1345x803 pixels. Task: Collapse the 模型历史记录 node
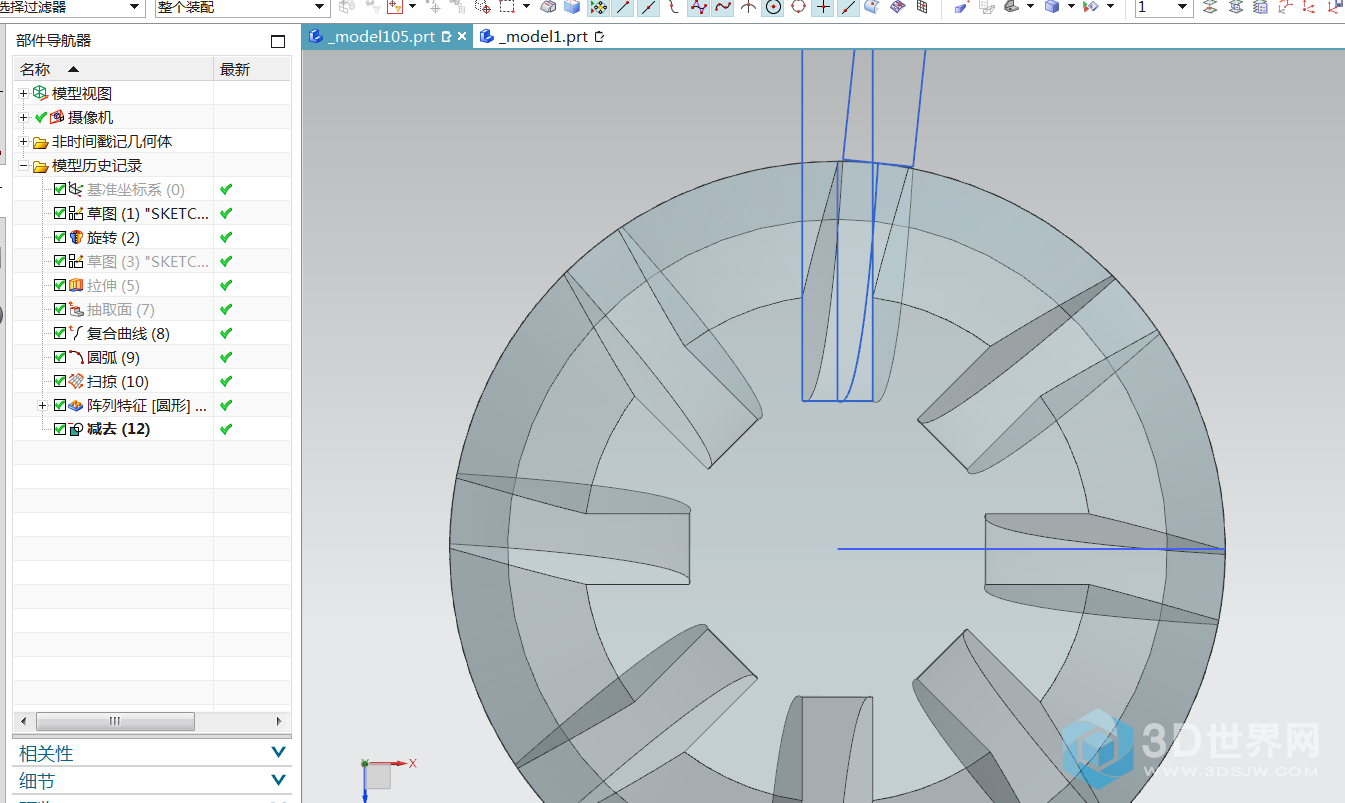coord(24,165)
